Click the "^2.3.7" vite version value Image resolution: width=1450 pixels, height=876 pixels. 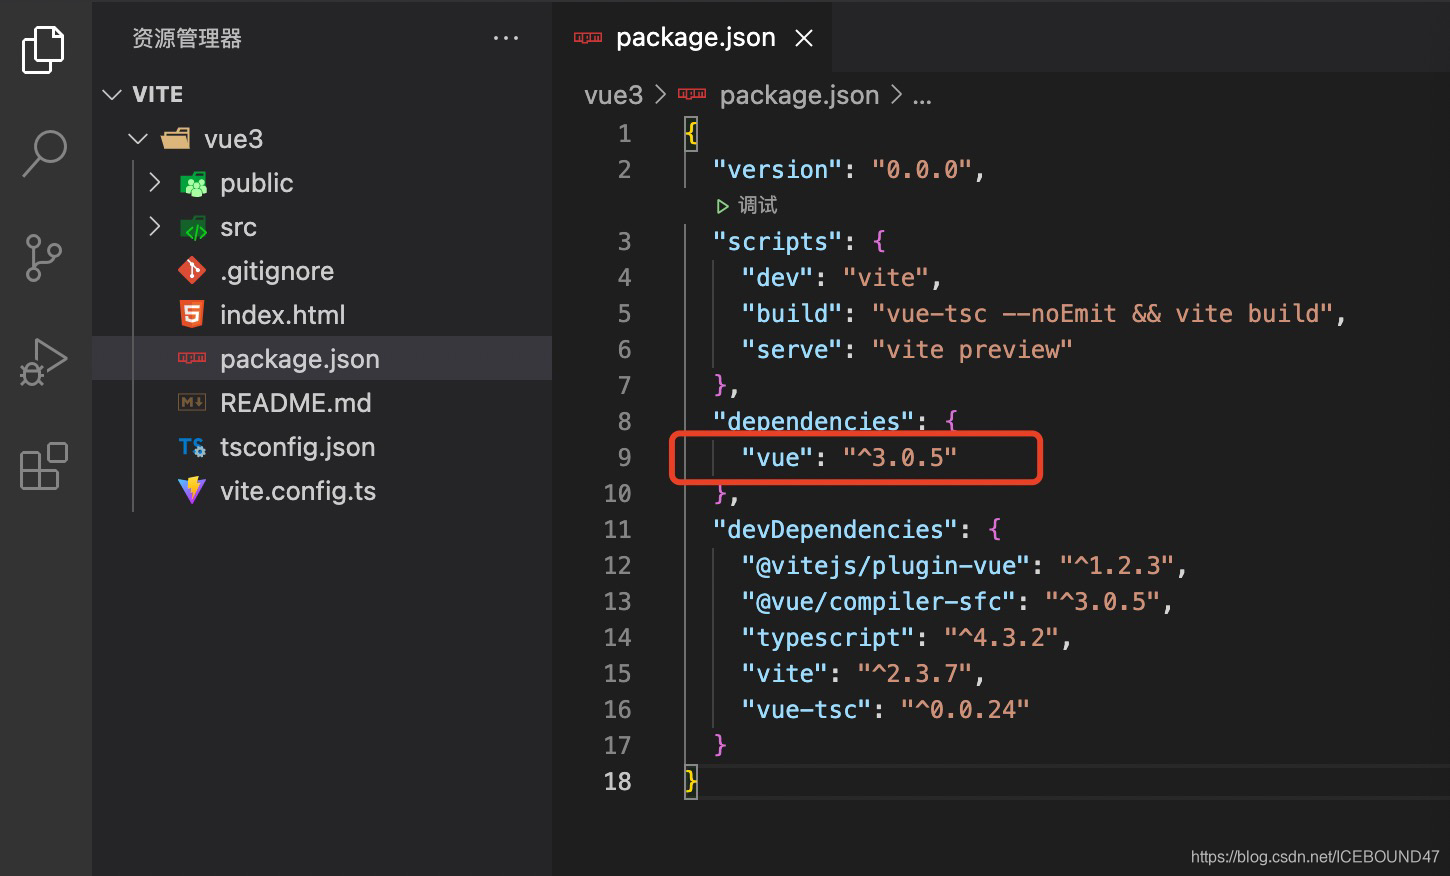[914, 673]
